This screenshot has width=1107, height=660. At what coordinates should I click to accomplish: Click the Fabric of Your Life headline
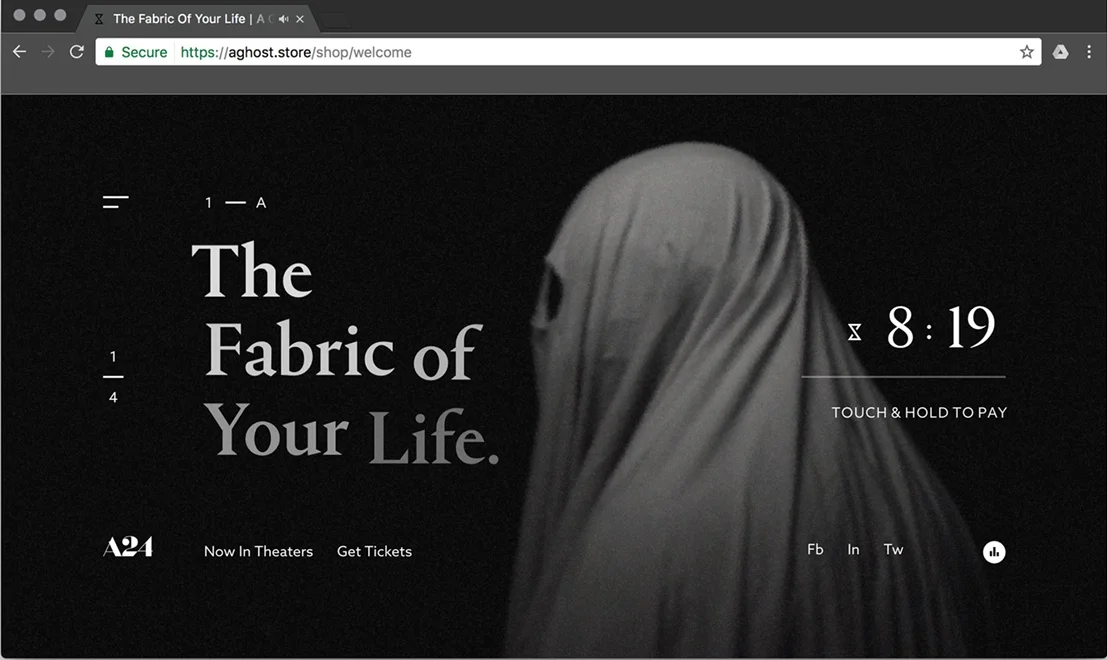pyautogui.click(x=345, y=353)
